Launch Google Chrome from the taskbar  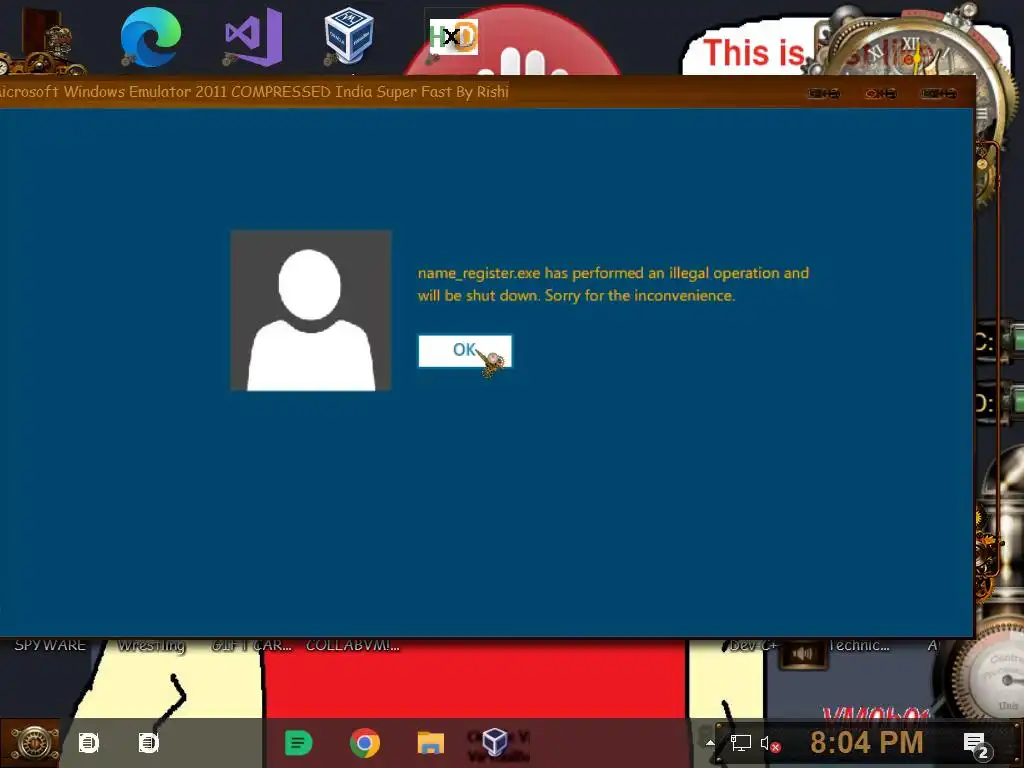click(364, 743)
